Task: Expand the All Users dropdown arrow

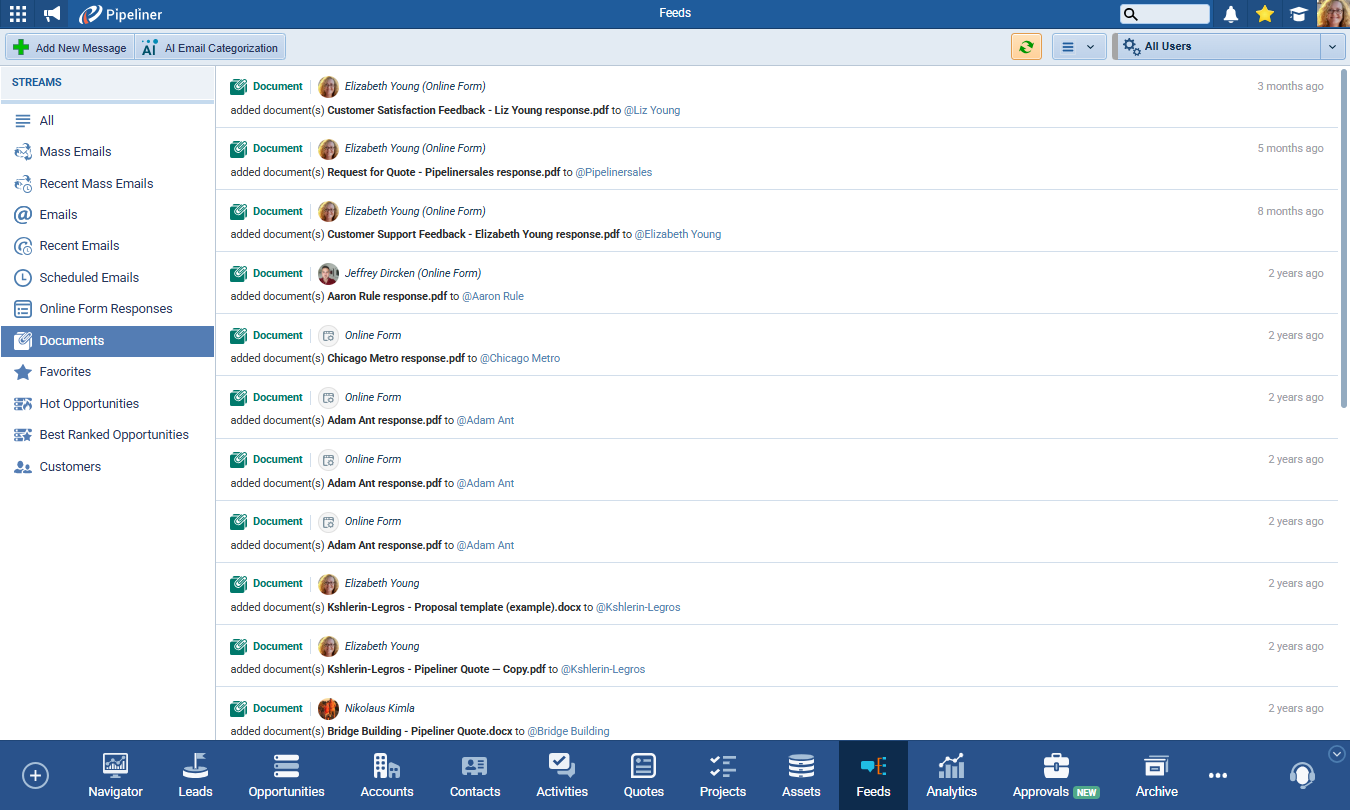Action: pos(1332,47)
